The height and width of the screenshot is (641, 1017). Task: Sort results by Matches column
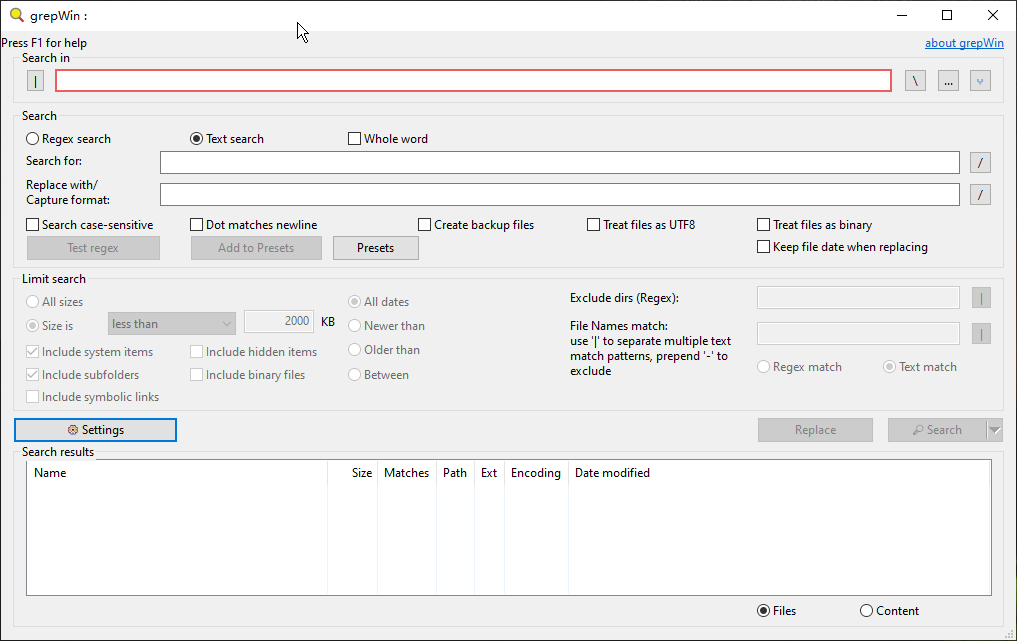[x=407, y=473]
